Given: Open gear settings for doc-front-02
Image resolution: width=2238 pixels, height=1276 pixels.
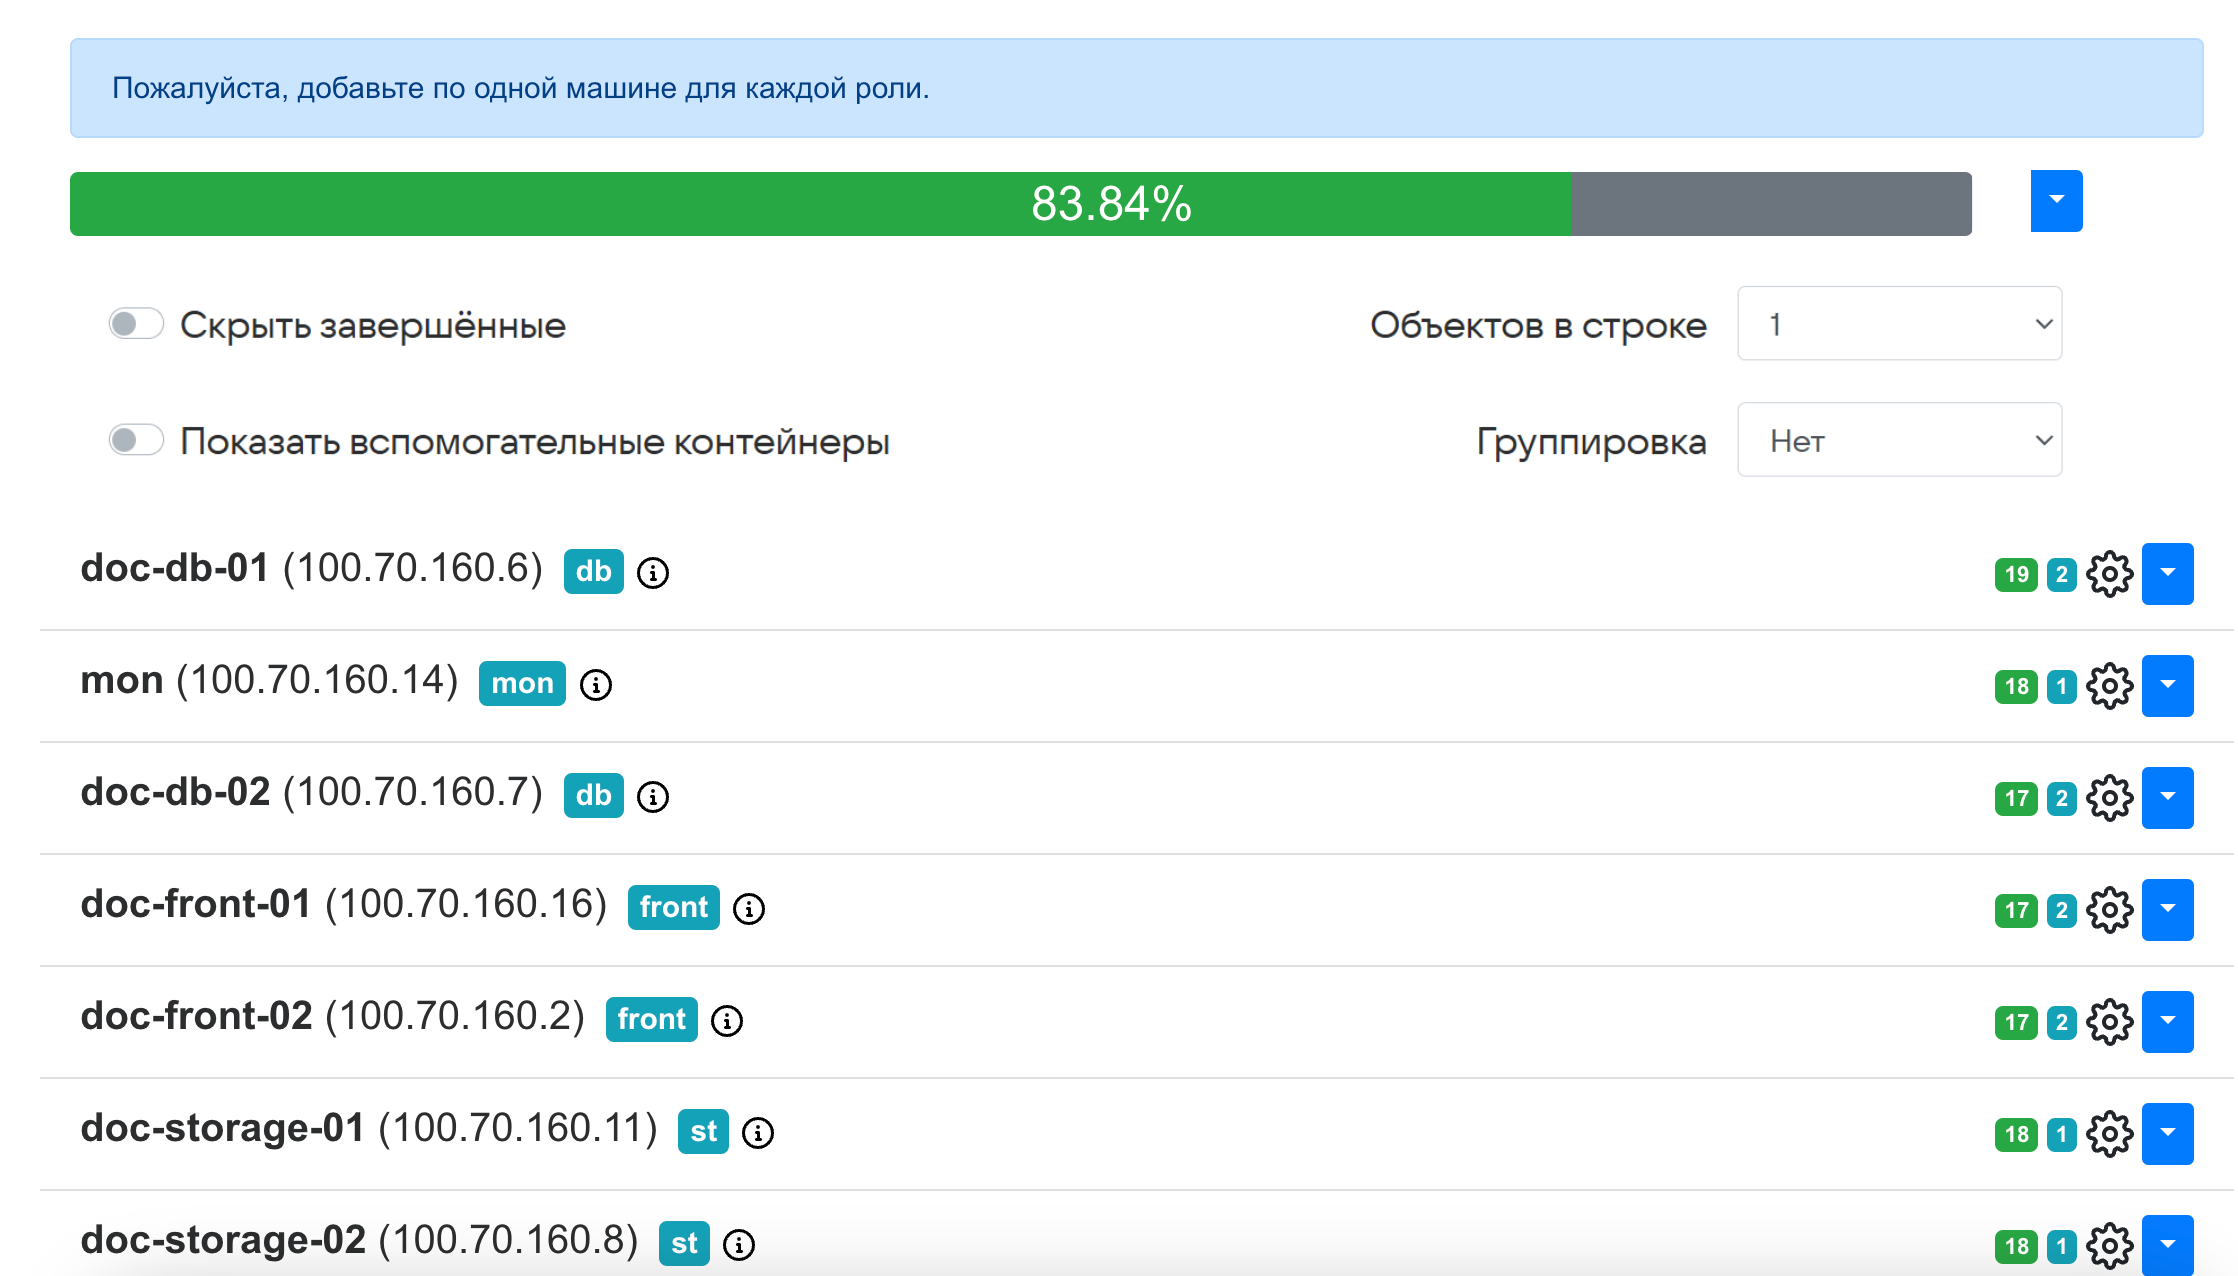Looking at the screenshot, I should [x=2110, y=1022].
